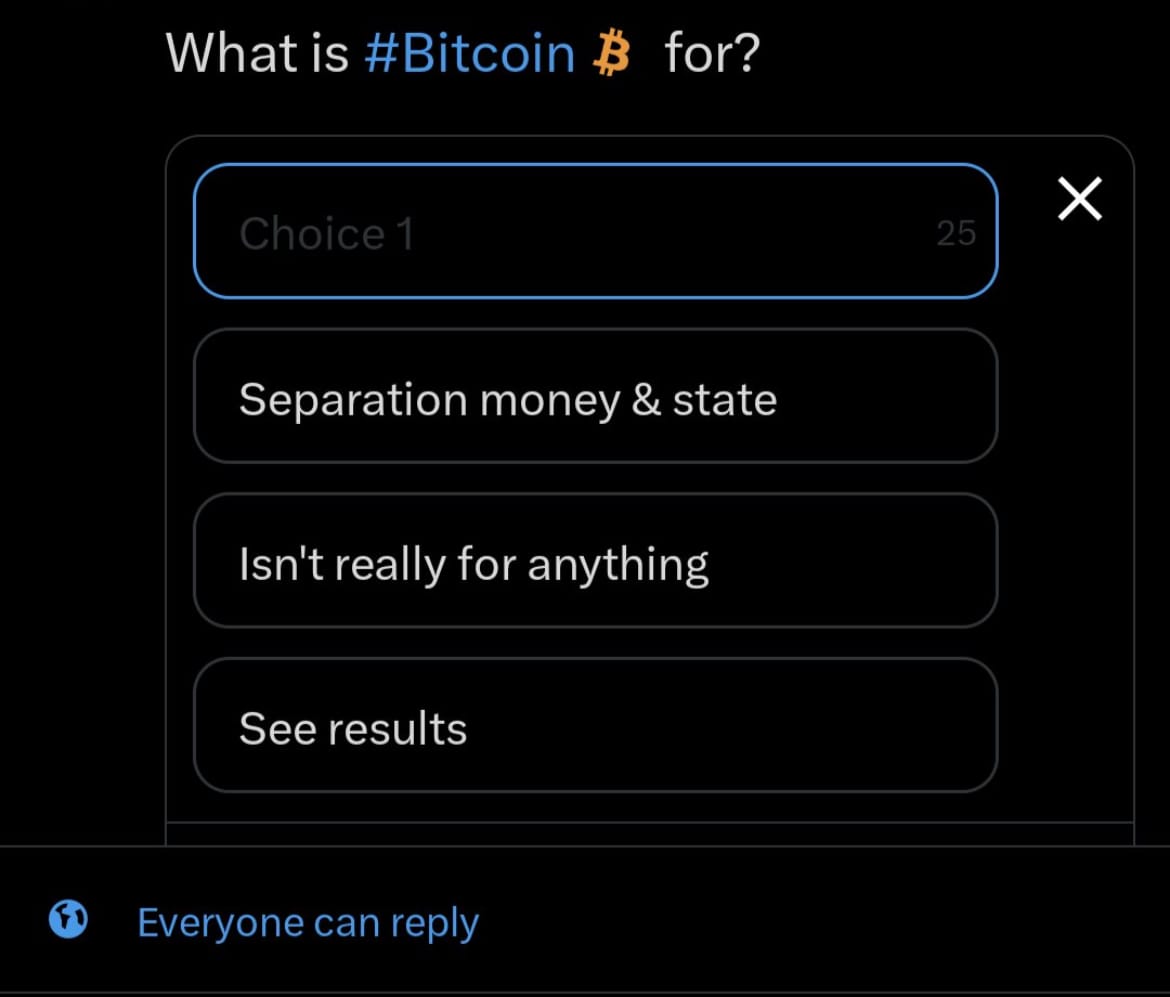Click the Everyone can reply label
The height and width of the screenshot is (997, 1170).
(309, 921)
